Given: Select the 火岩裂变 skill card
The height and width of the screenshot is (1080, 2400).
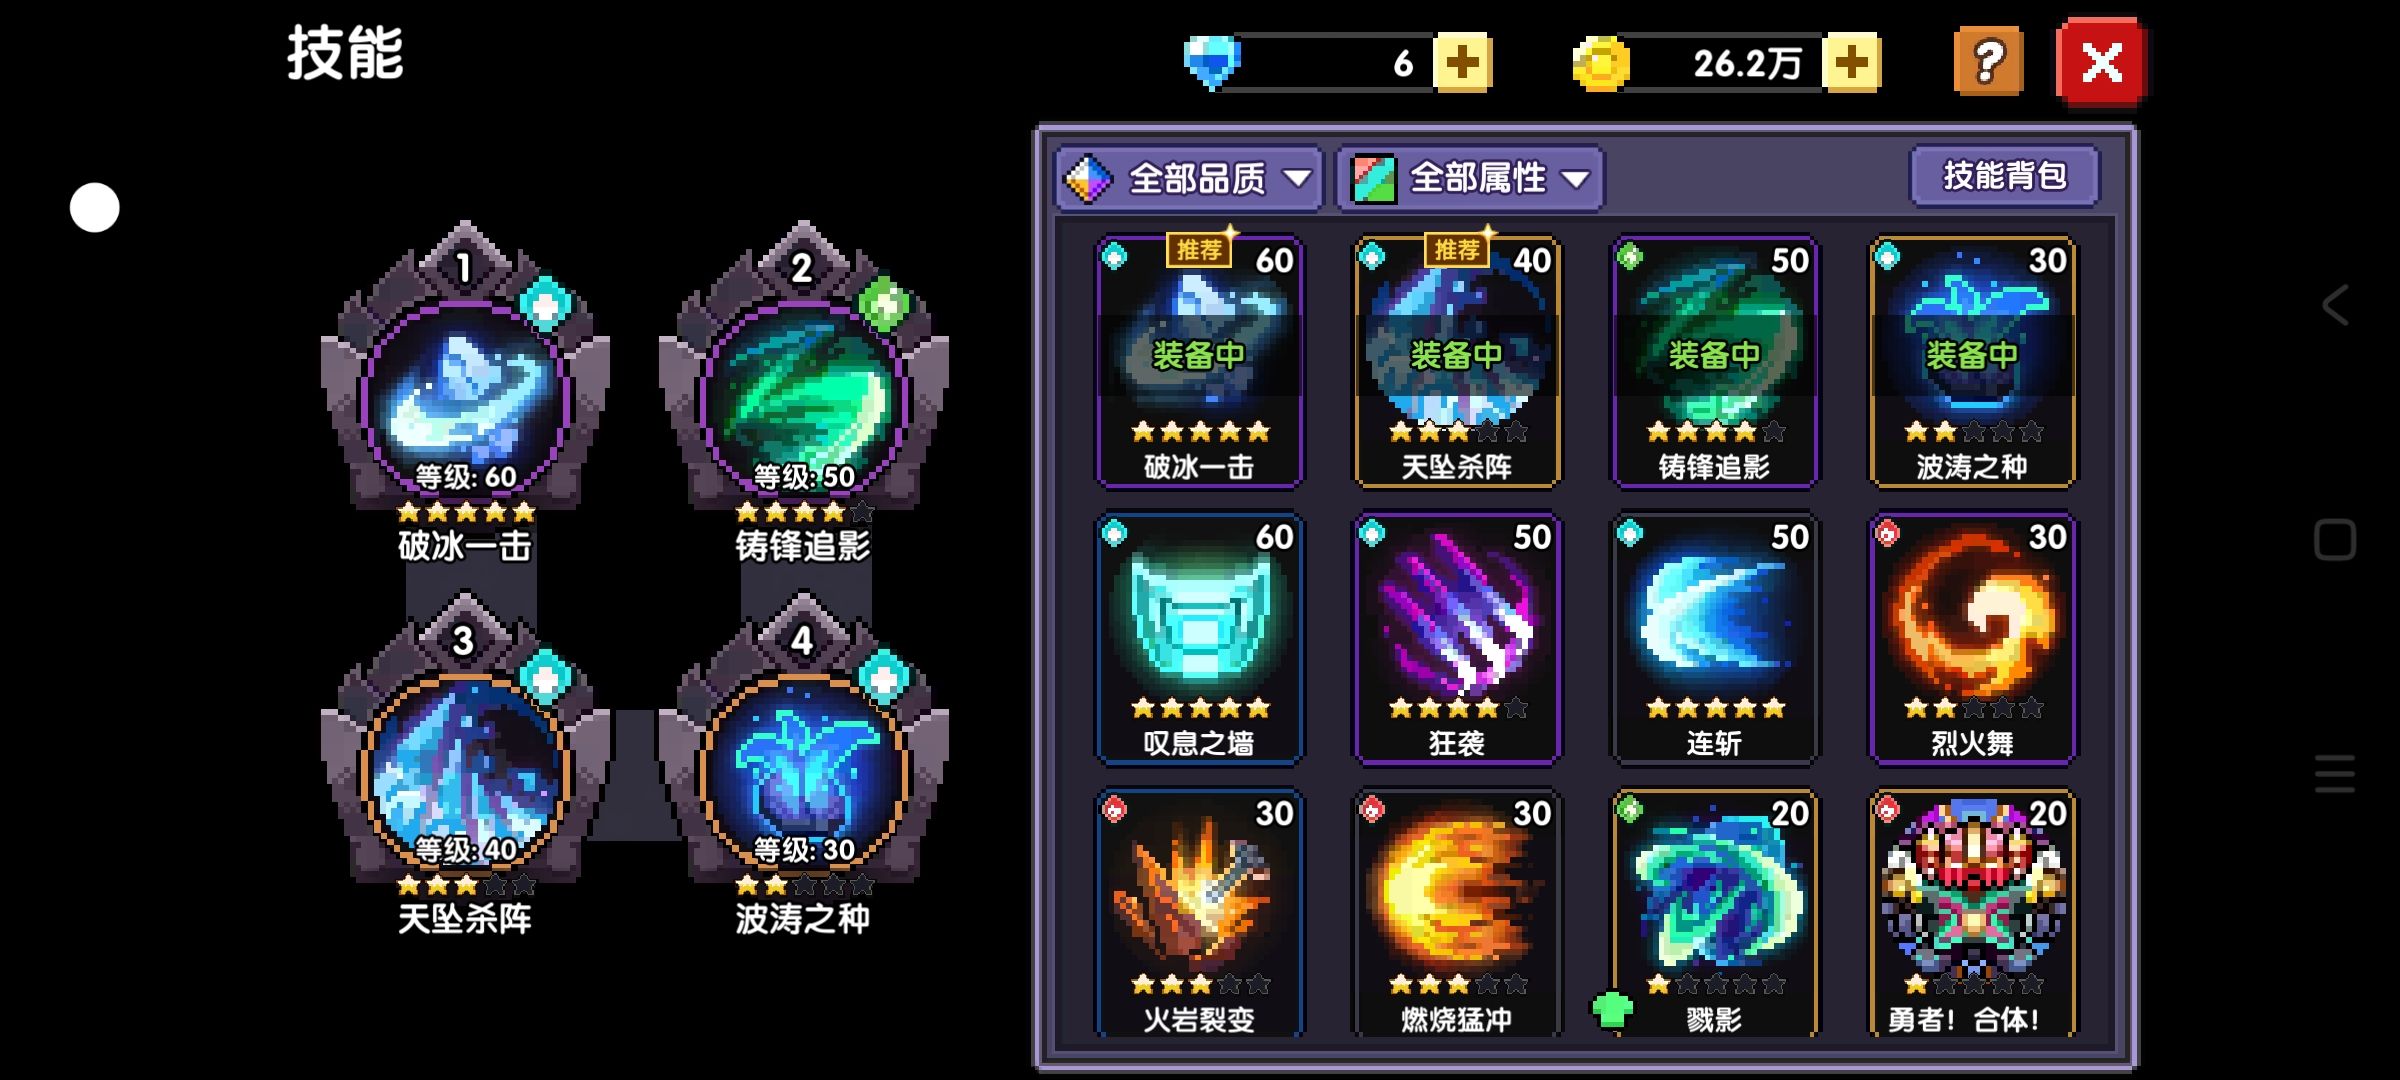Looking at the screenshot, I should tap(1199, 914).
